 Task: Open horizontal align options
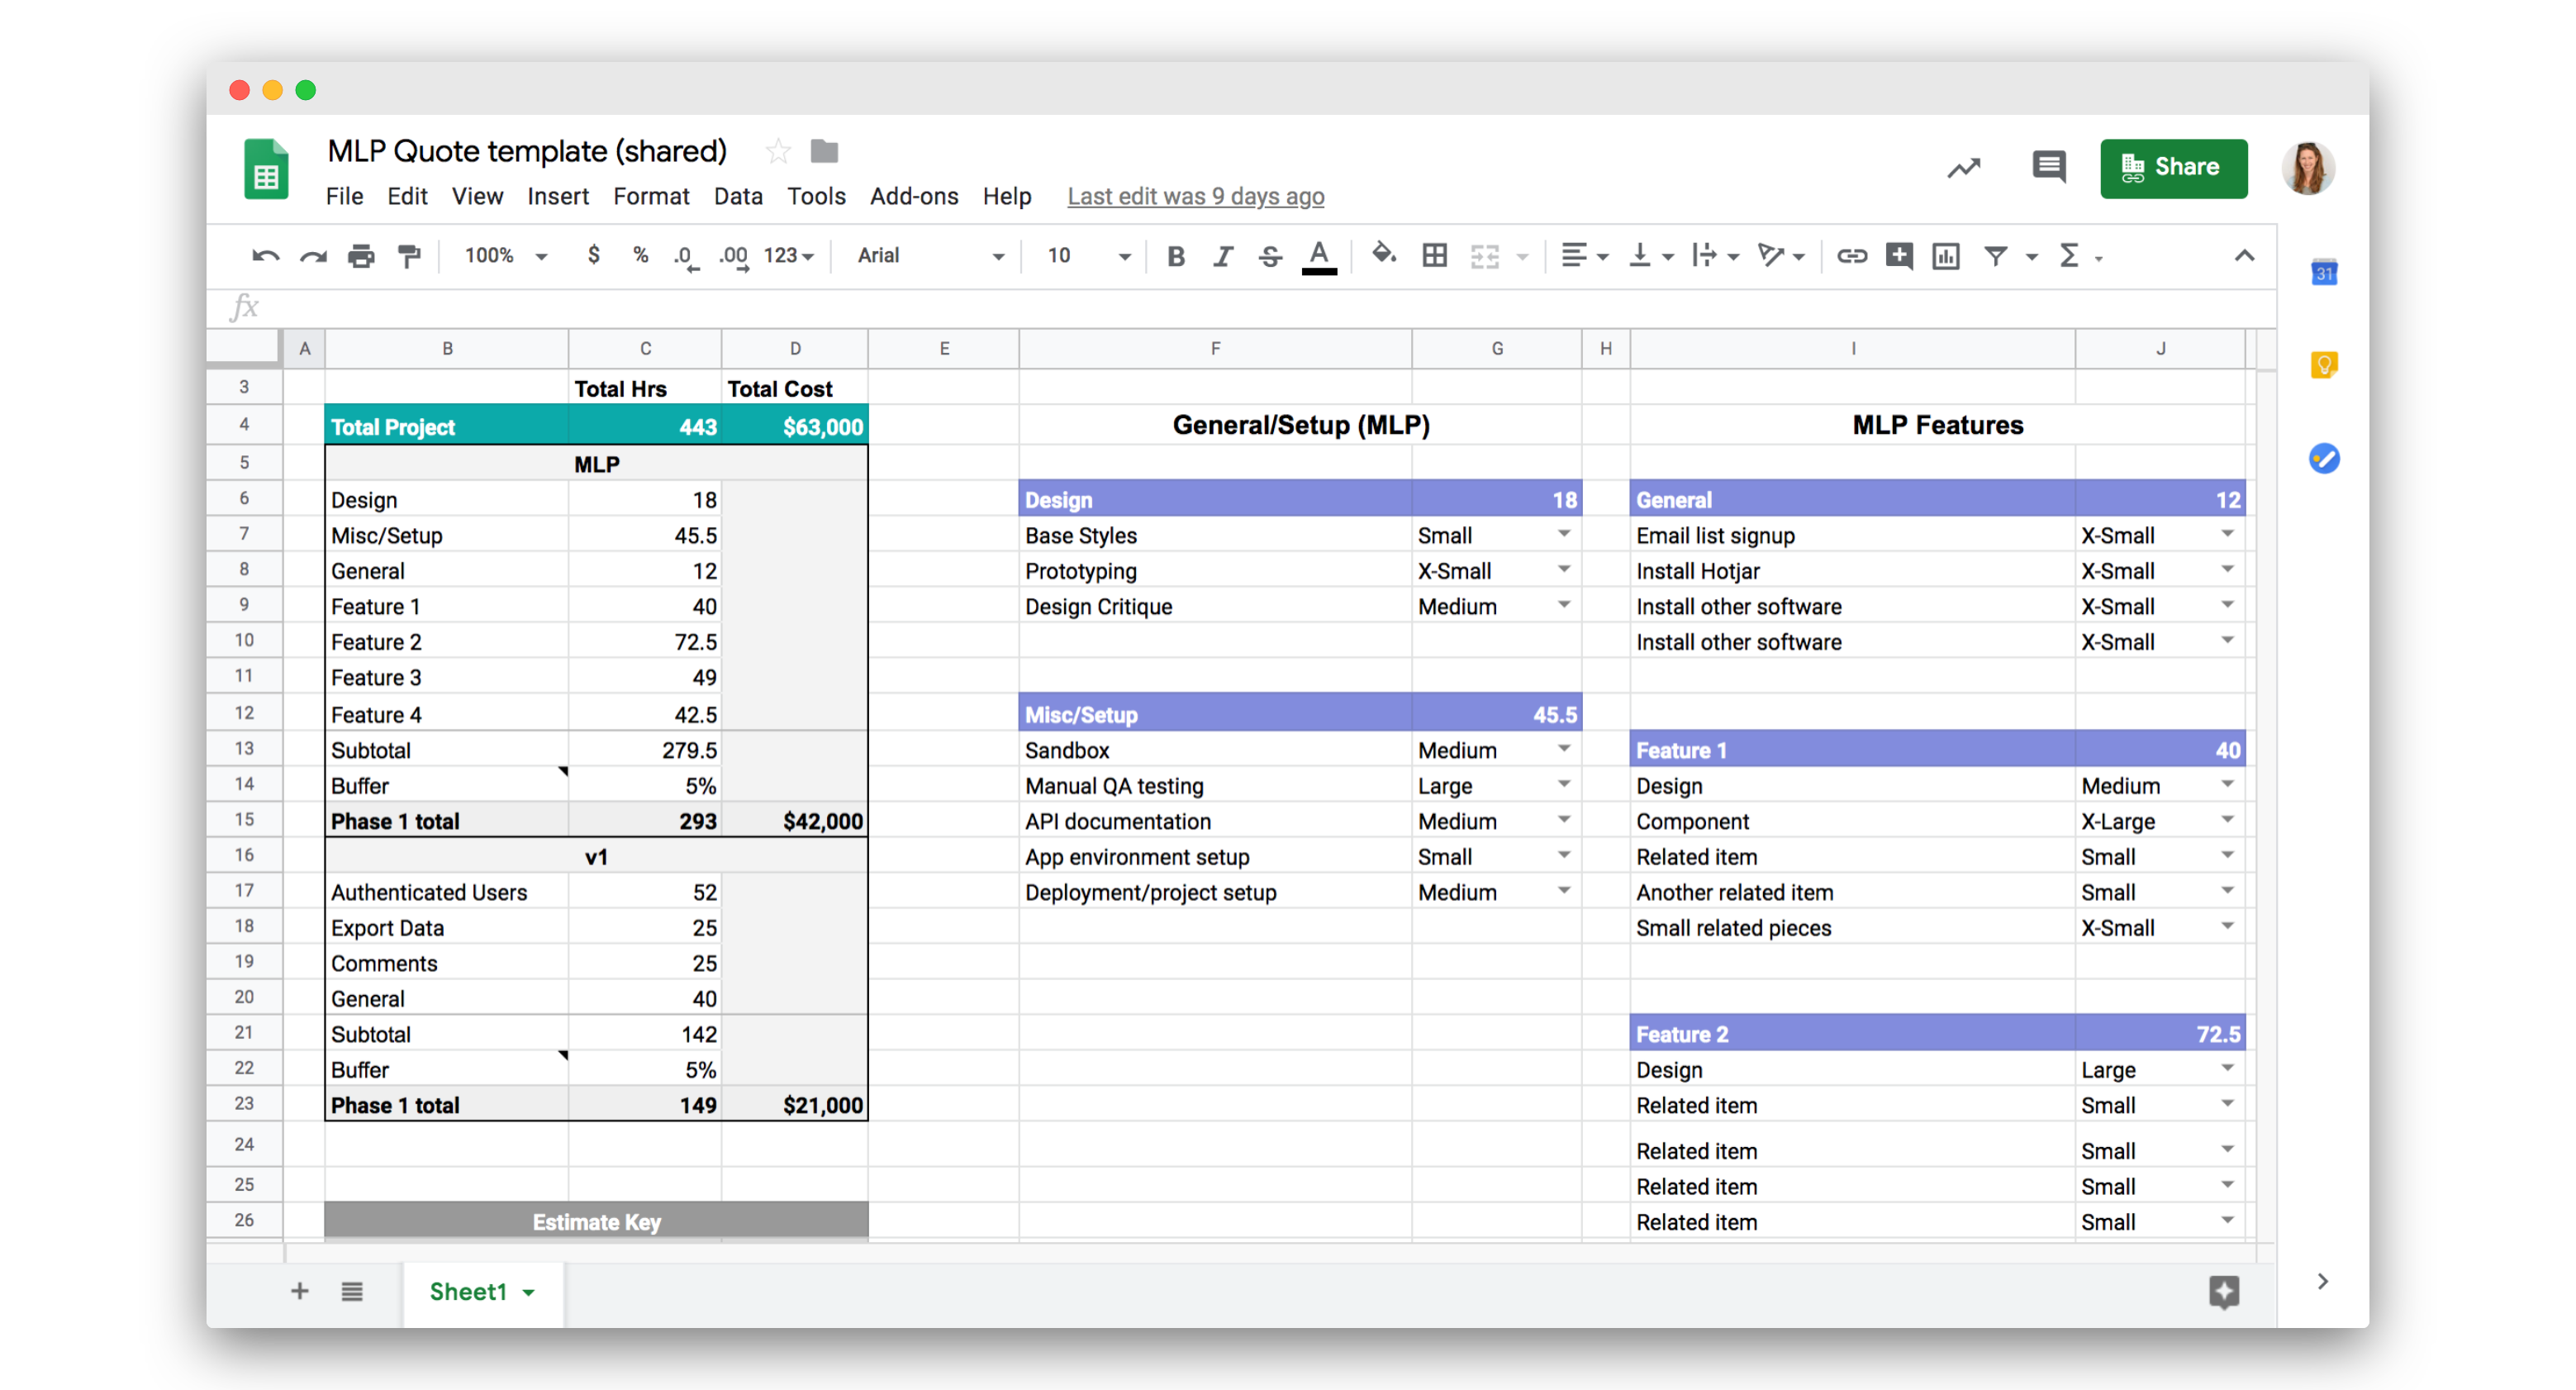1584,256
